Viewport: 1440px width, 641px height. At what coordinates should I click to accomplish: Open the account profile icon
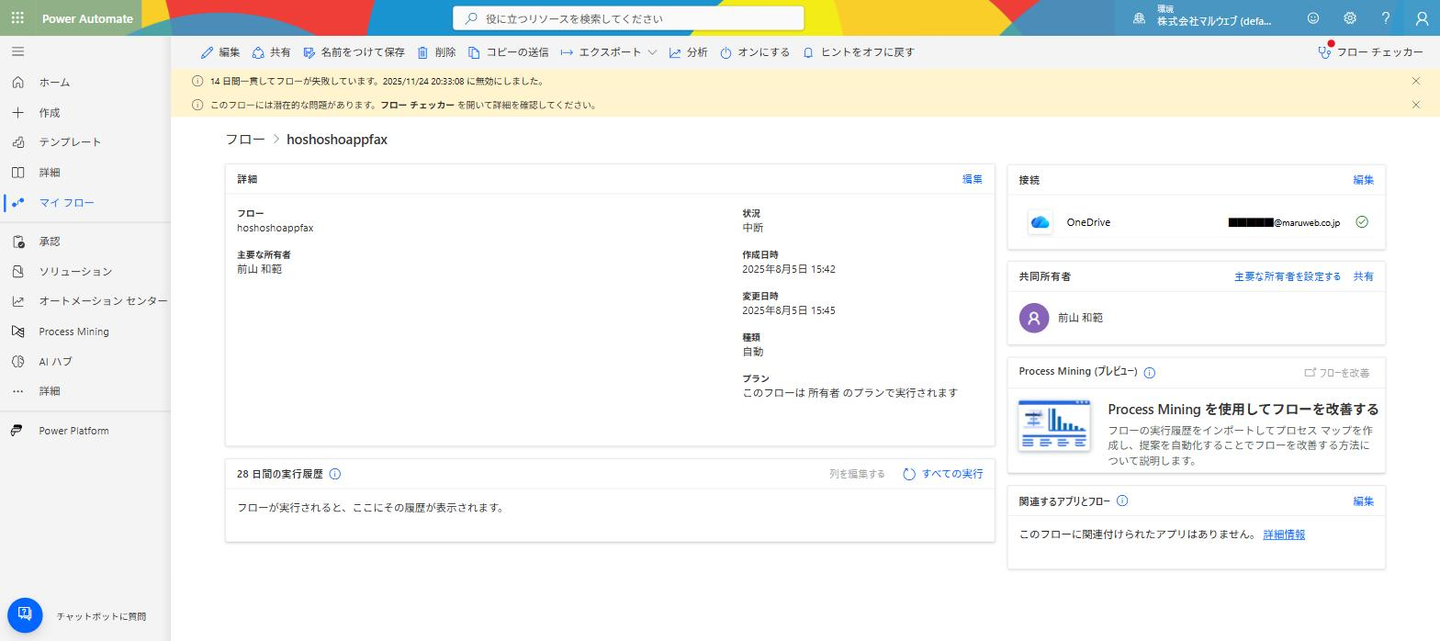pos(1422,18)
